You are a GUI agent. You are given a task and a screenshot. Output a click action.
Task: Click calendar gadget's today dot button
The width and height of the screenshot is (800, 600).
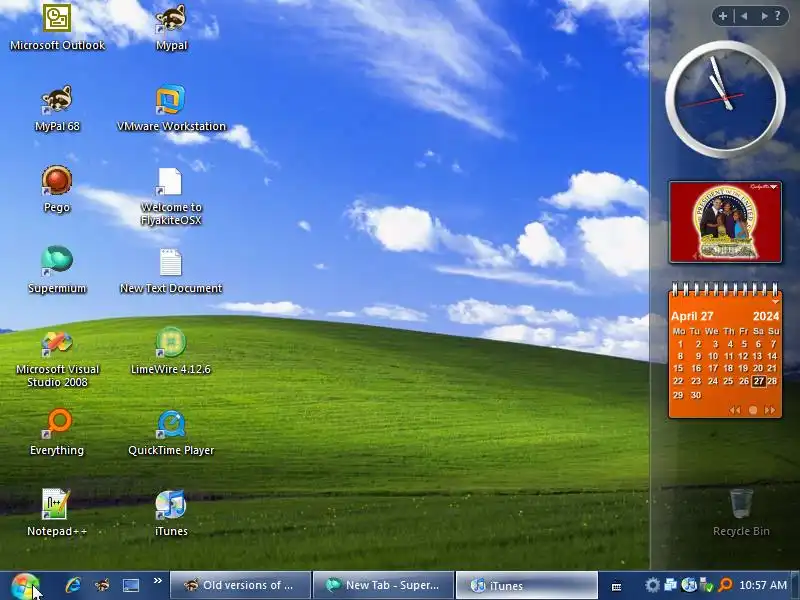click(753, 410)
